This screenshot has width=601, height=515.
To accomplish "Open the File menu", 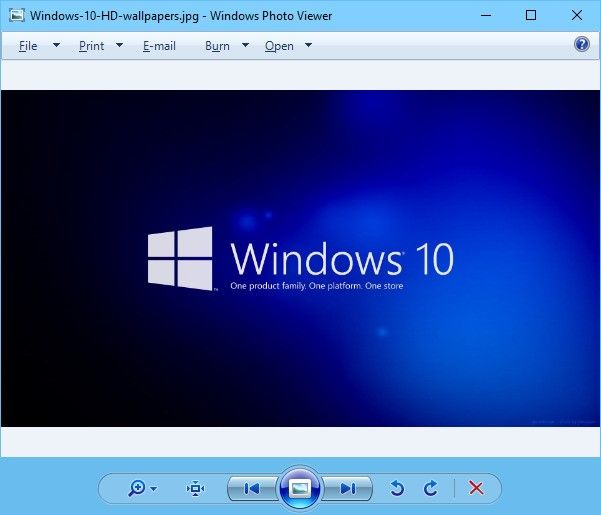I will (28, 46).
